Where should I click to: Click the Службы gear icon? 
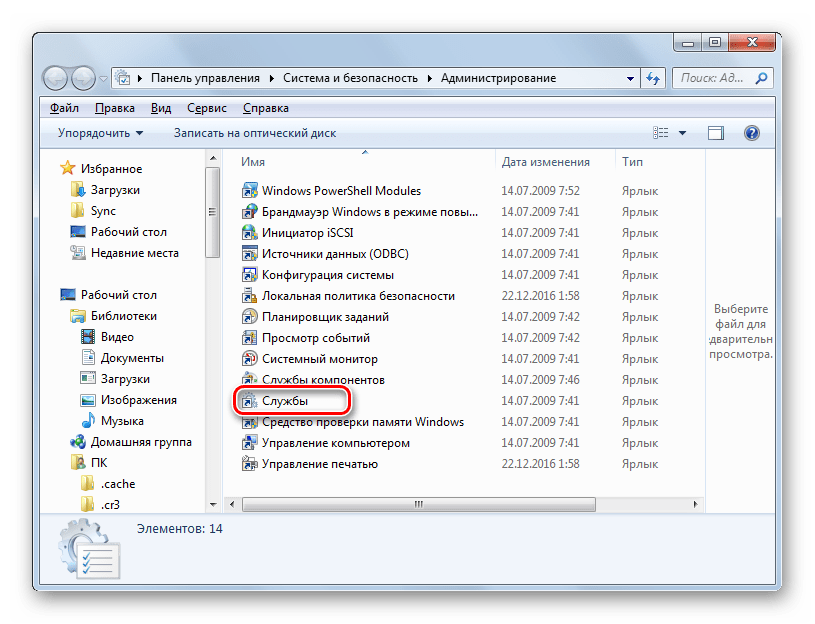[249, 401]
